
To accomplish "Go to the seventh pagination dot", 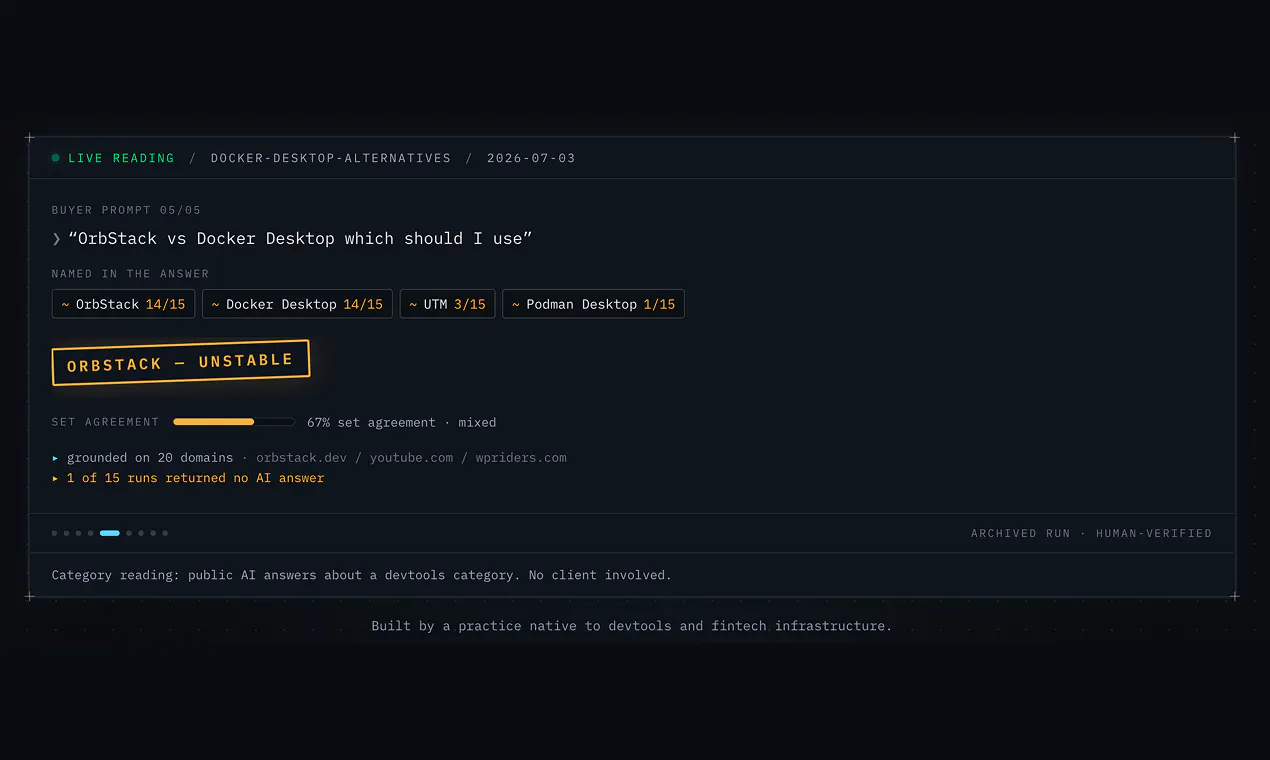I will pyautogui.click(x=141, y=533).
